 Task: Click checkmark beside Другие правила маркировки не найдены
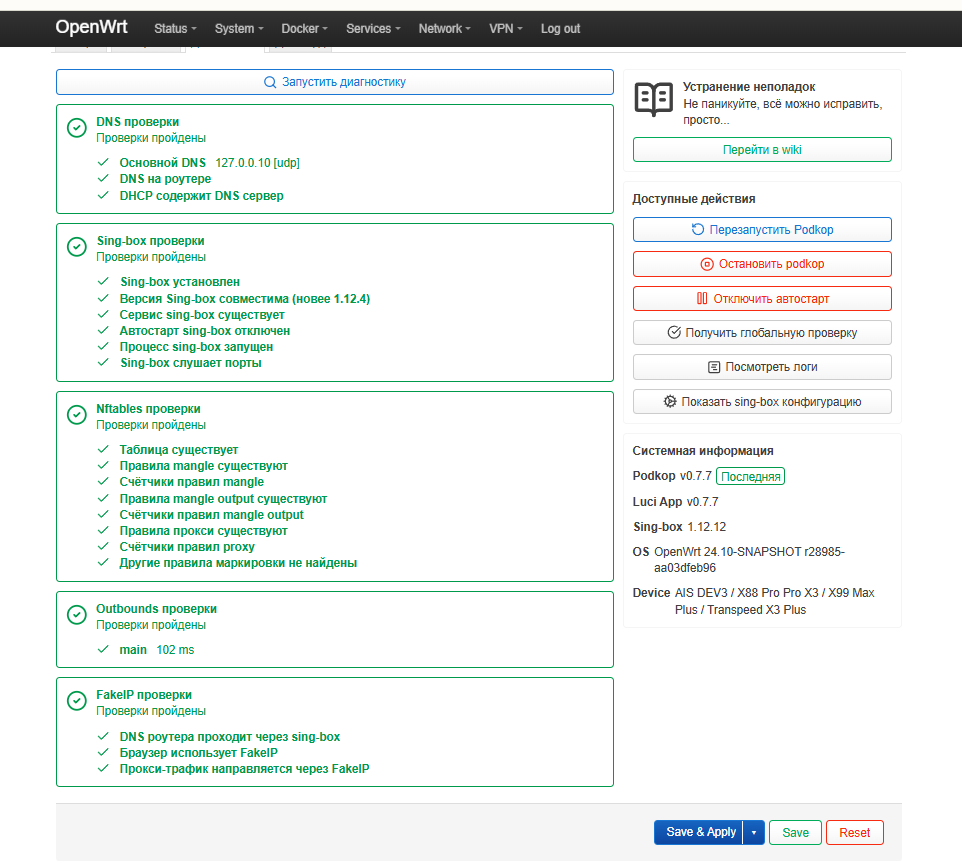tap(103, 563)
